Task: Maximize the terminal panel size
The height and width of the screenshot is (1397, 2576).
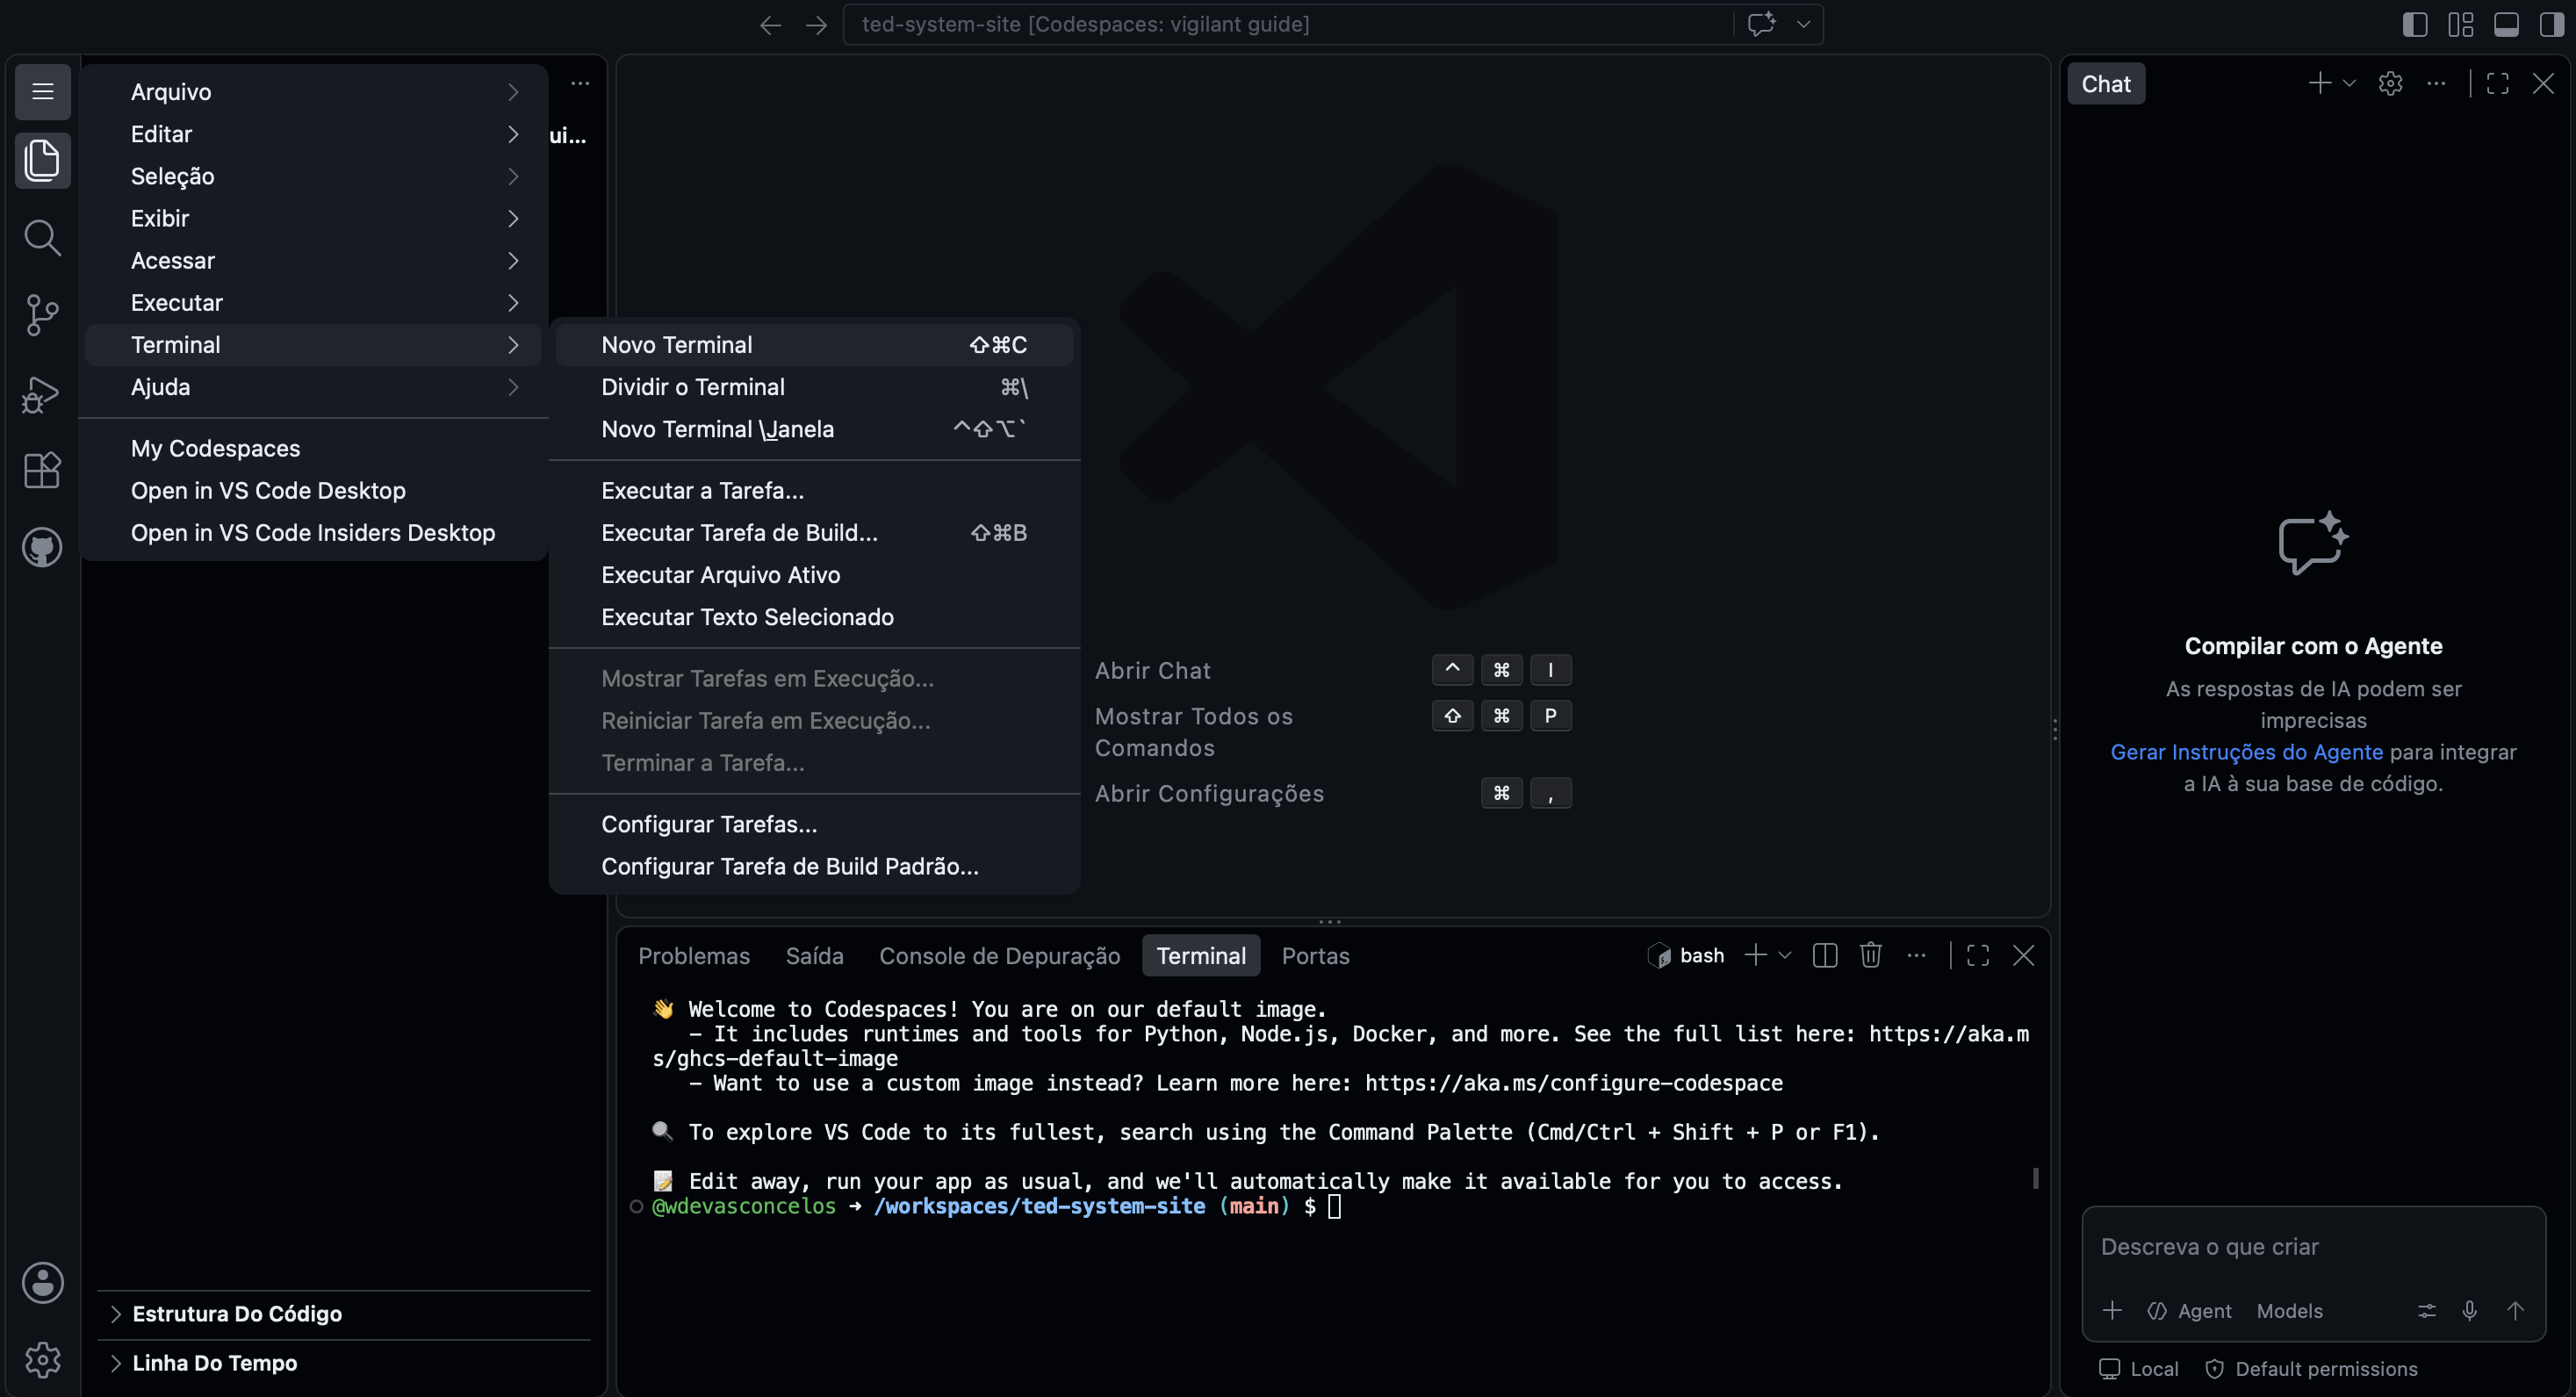Action: [1978, 956]
